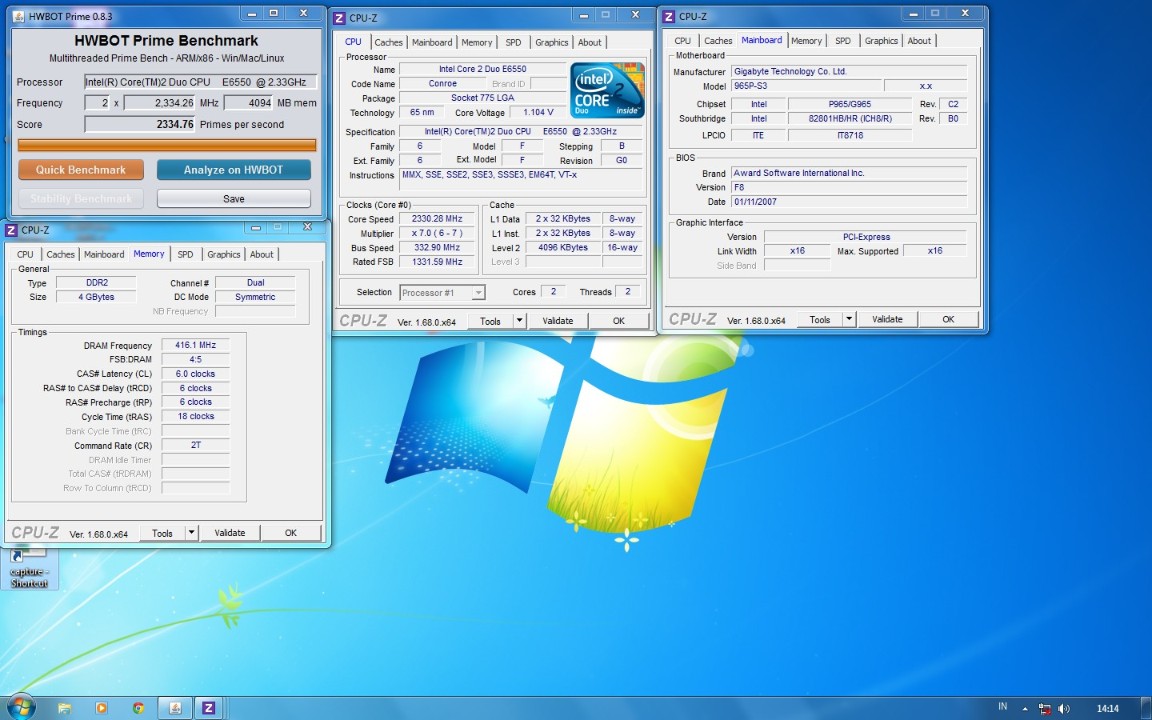Open Mainboard tab in the CPU window
1152x720 pixels.
(x=432, y=43)
